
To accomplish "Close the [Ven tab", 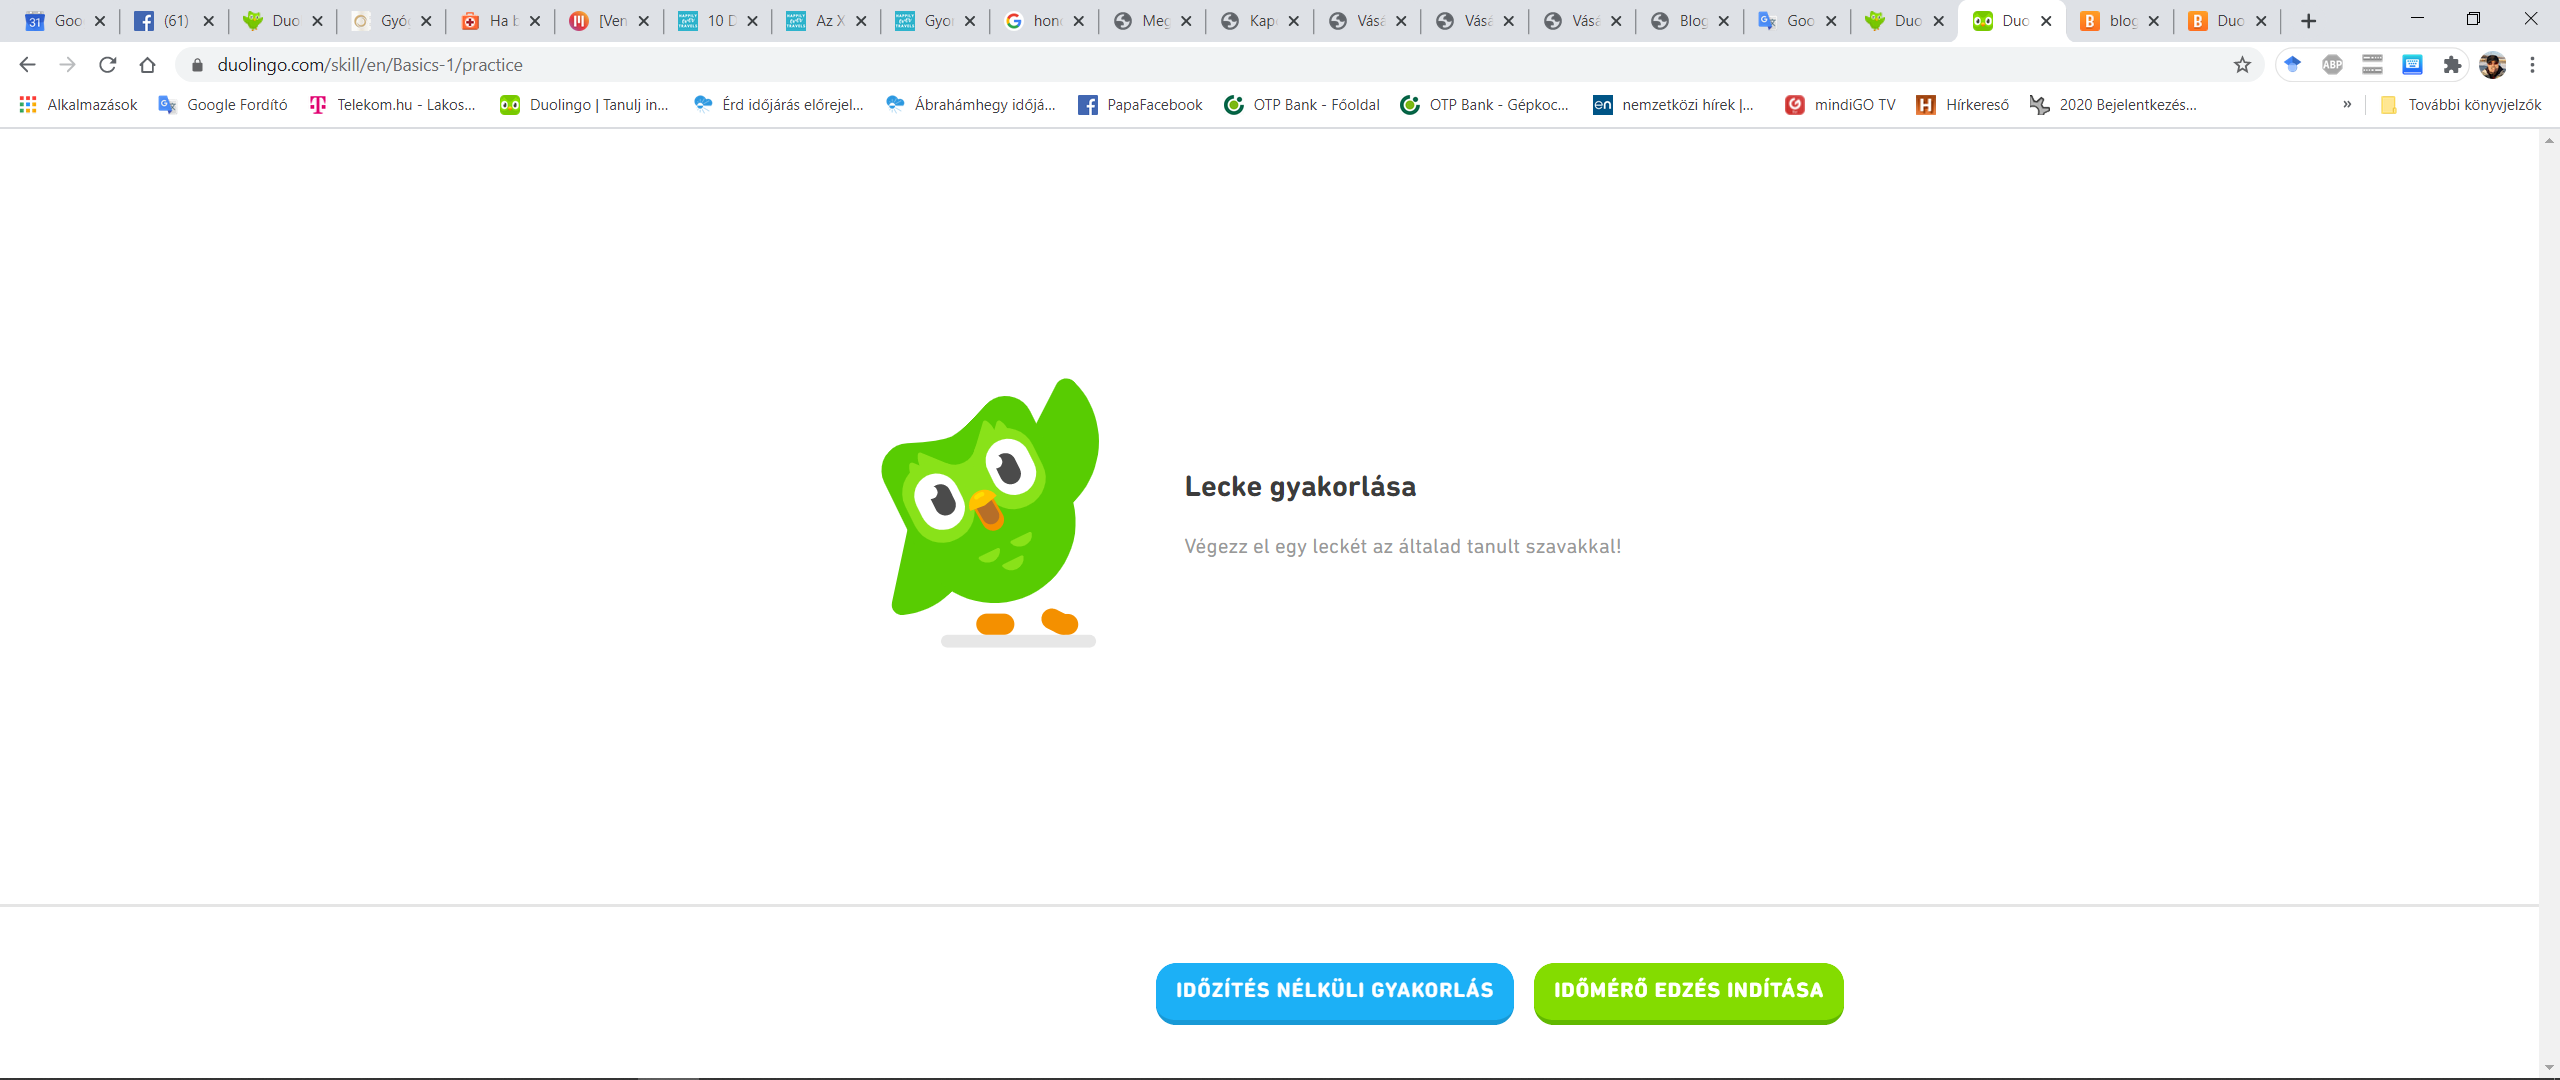I will 643,21.
